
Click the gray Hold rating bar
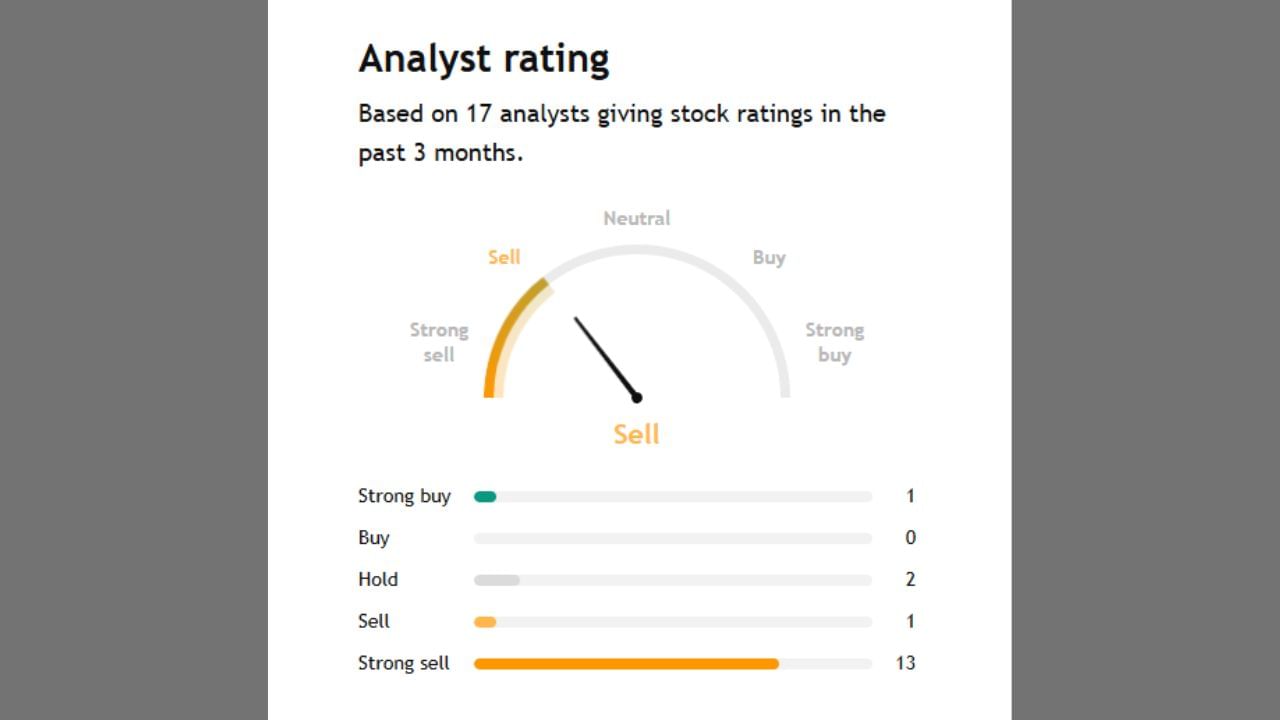pyautogui.click(x=497, y=580)
